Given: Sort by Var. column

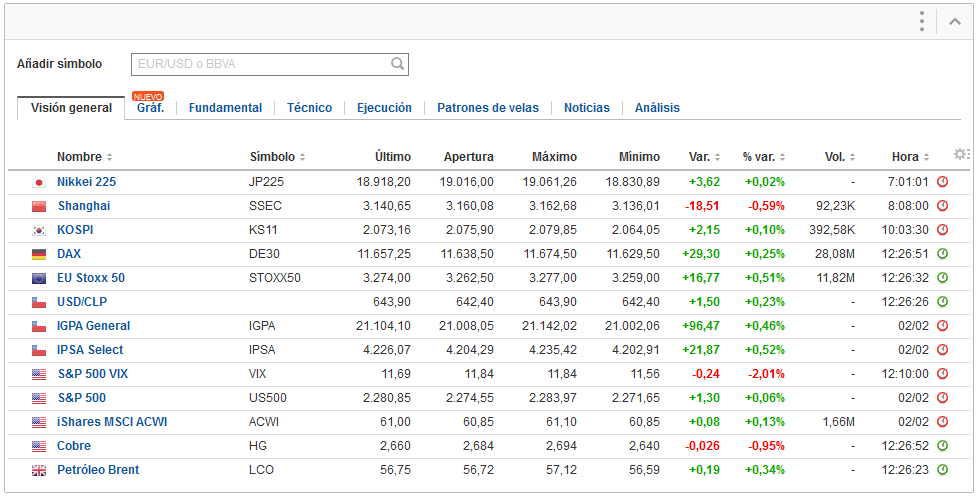Looking at the screenshot, I should coord(704,157).
